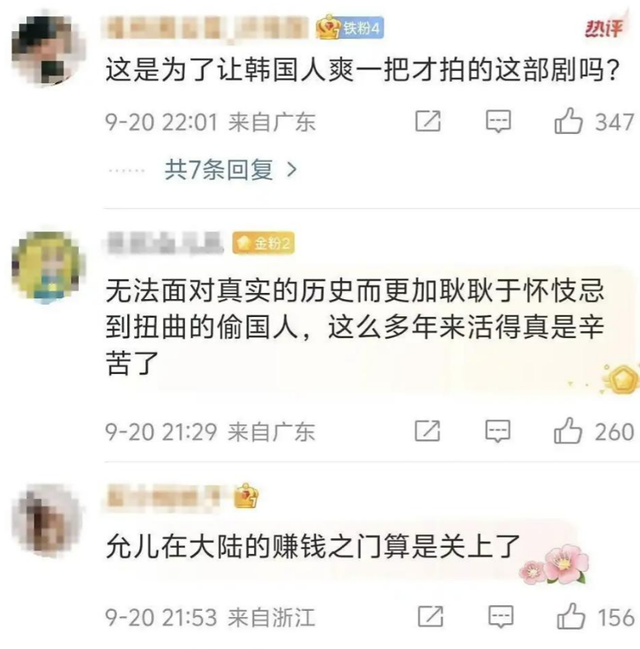The width and height of the screenshot is (640, 649).
Task: Like the comment with 156 likes
Action: pyautogui.click(x=571, y=616)
